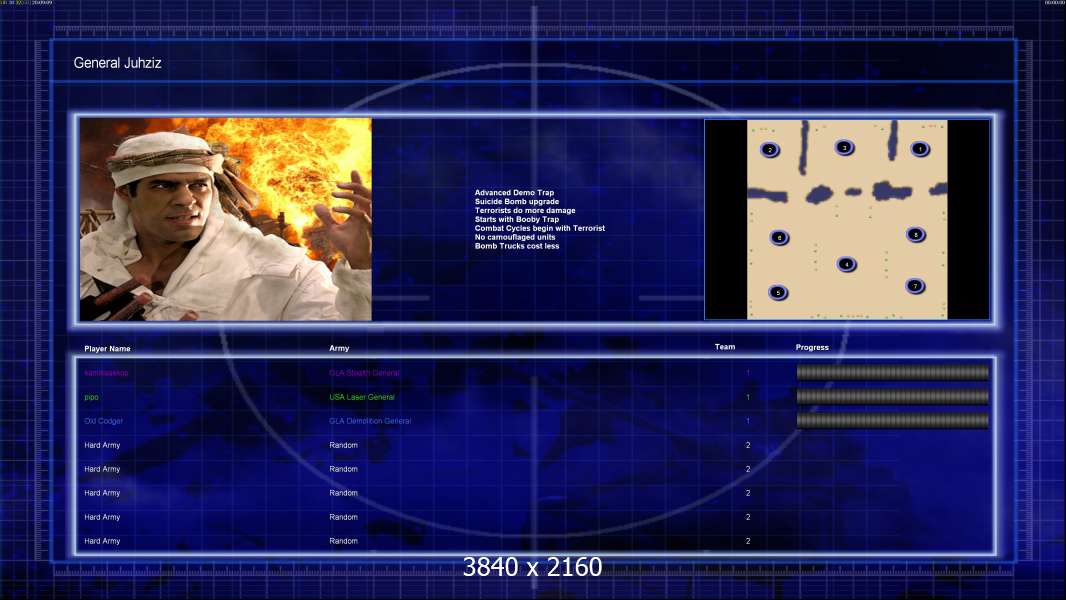Image resolution: width=1066 pixels, height=600 pixels.
Task: Select player name 'Old Codger'
Action: click(x=103, y=421)
